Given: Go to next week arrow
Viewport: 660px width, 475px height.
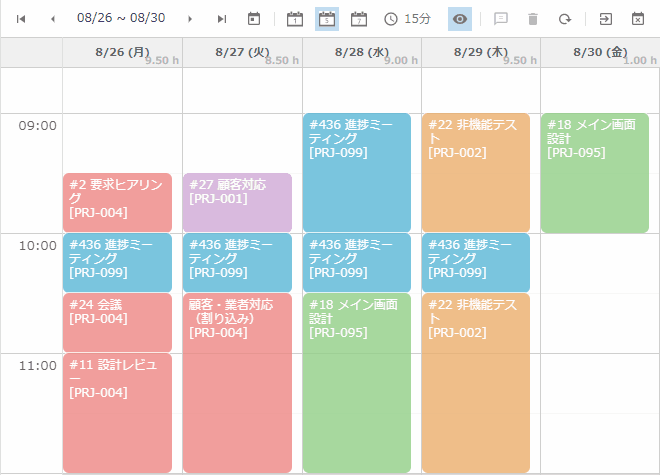Looking at the screenshot, I should pyautogui.click(x=190, y=18).
